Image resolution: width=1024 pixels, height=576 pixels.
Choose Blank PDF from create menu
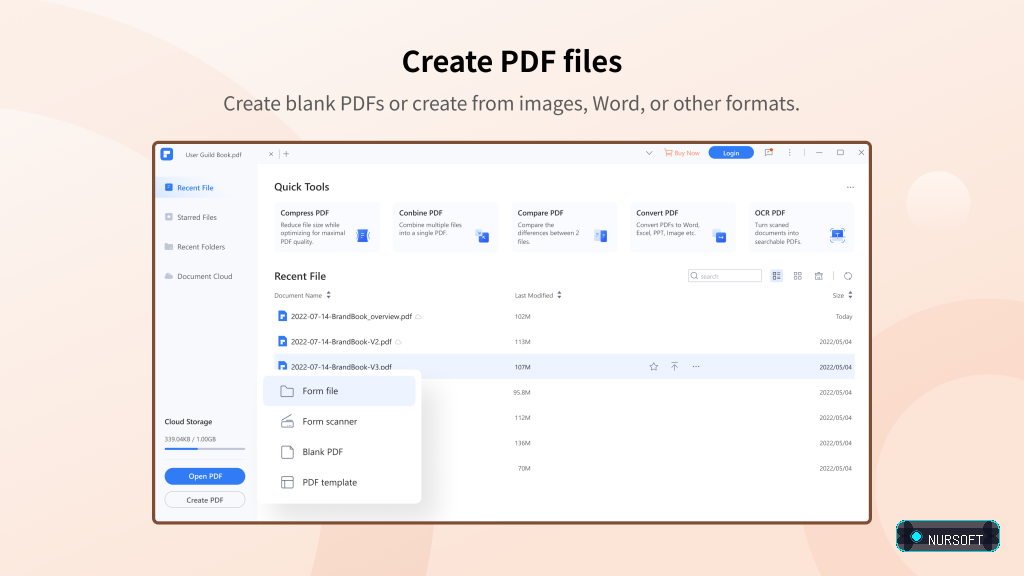pyautogui.click(x=339, y=452)
